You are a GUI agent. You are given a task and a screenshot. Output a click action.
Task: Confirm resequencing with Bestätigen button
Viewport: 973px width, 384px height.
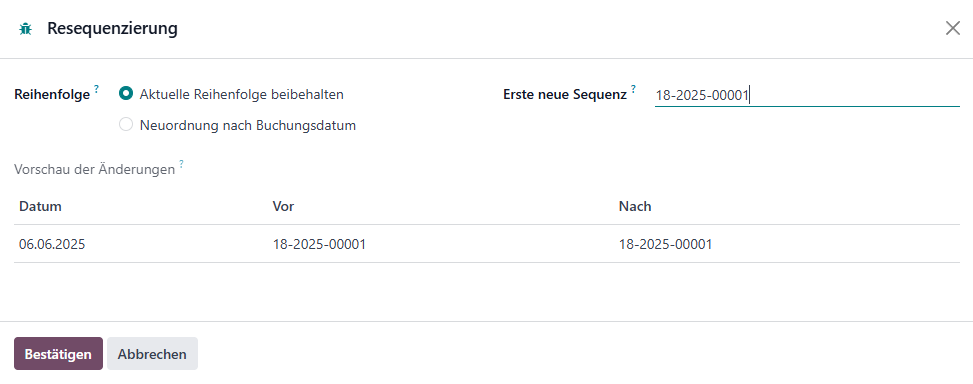(x=58, y=354)
